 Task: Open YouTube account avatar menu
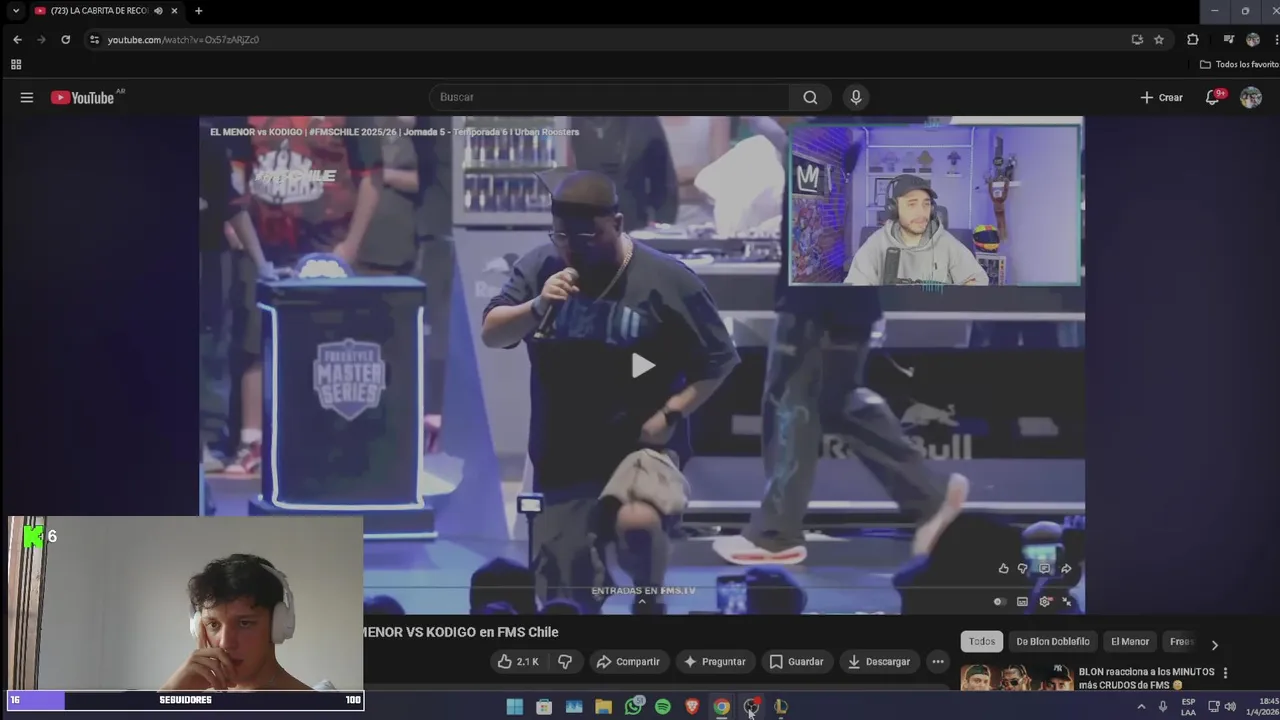click(1250, 97)
